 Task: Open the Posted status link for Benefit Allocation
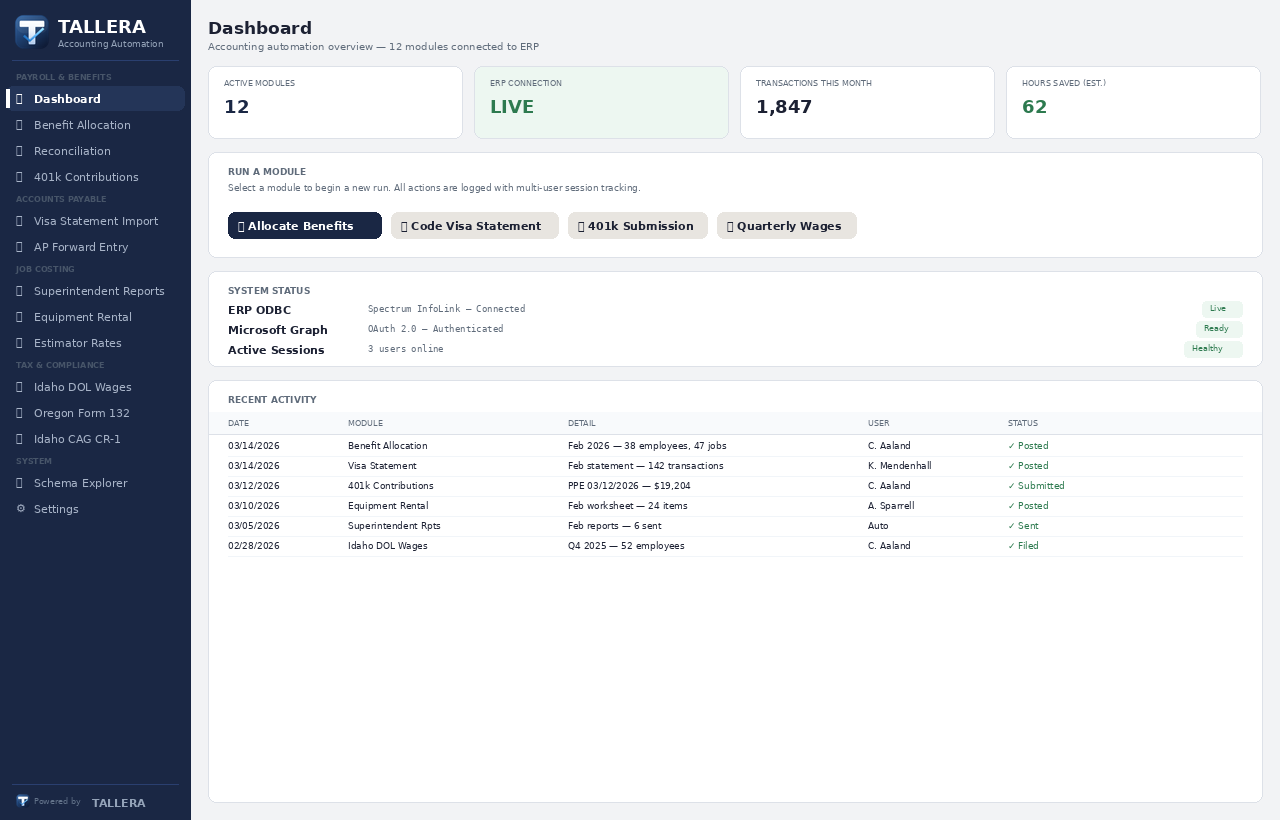click(x=1028, y=445)
